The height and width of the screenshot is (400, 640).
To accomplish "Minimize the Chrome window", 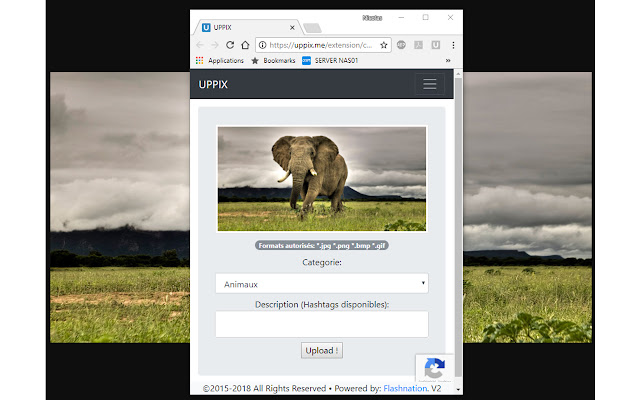I will pos(401,17).
